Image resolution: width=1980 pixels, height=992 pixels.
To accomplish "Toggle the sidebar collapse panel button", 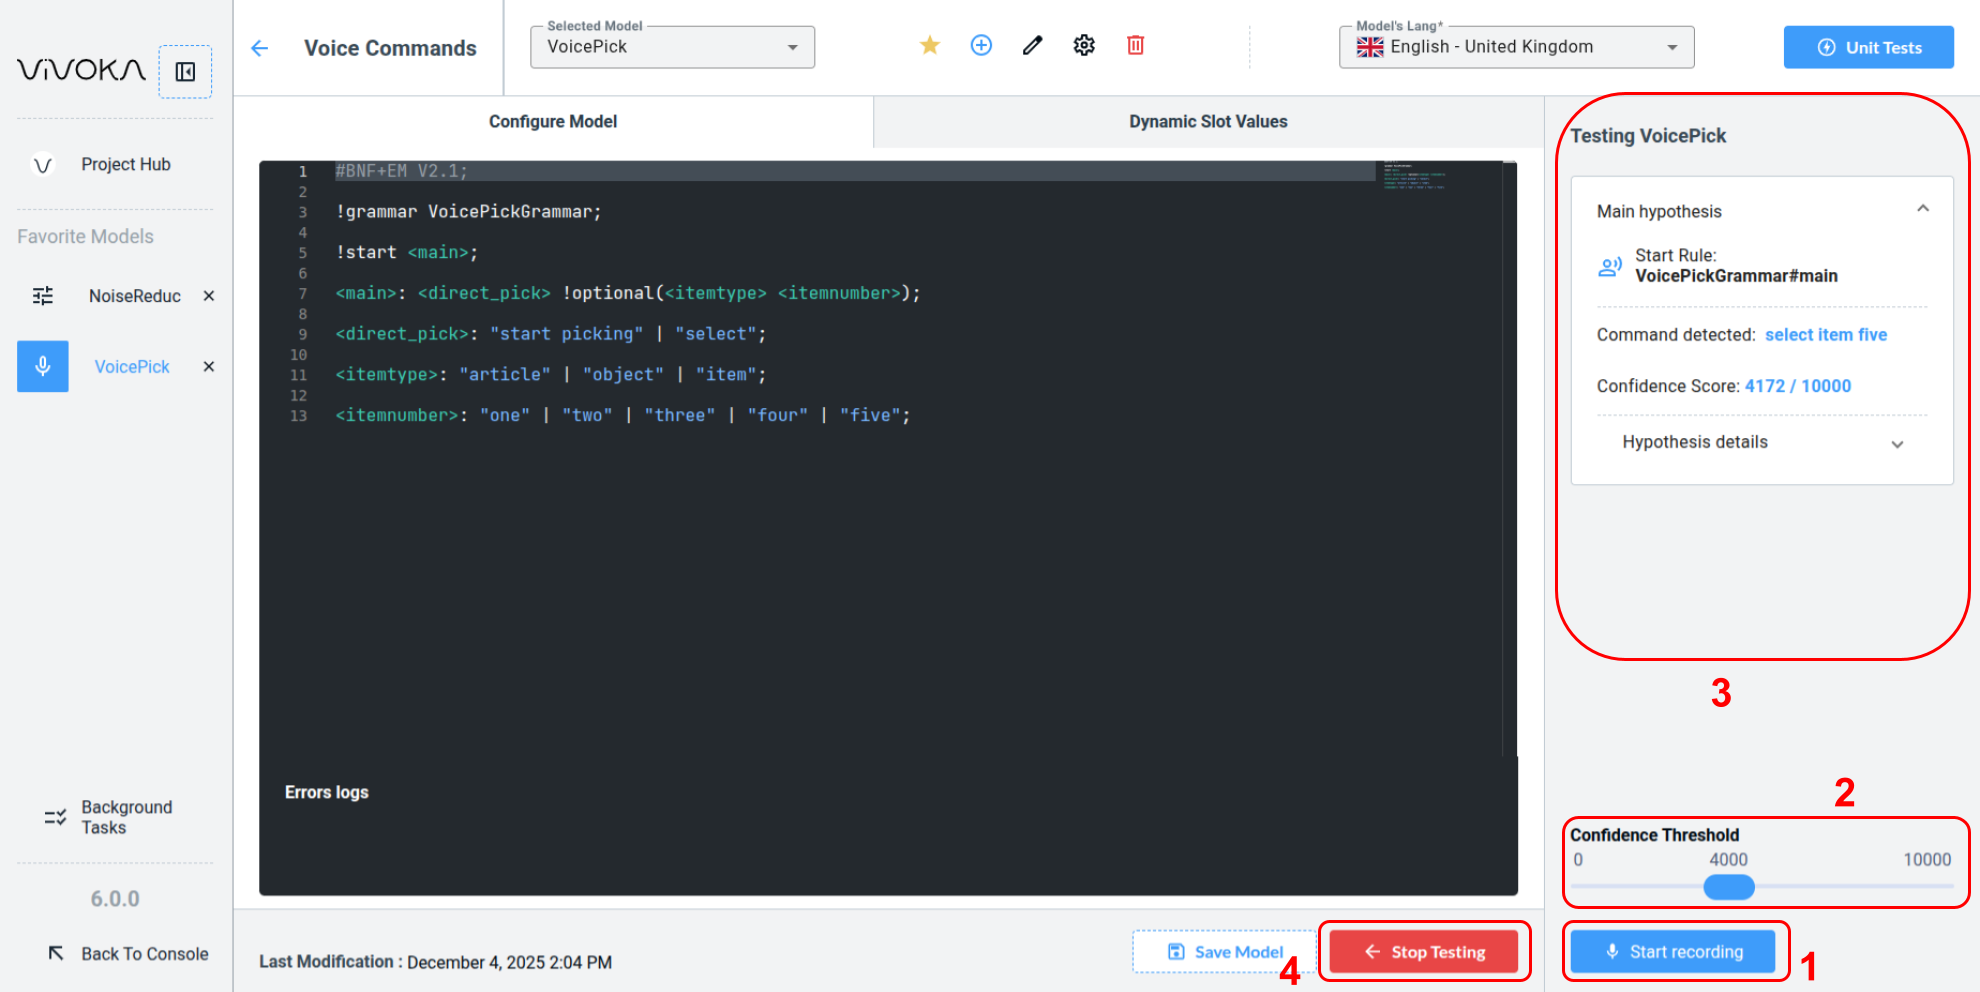I will point(185,71).
